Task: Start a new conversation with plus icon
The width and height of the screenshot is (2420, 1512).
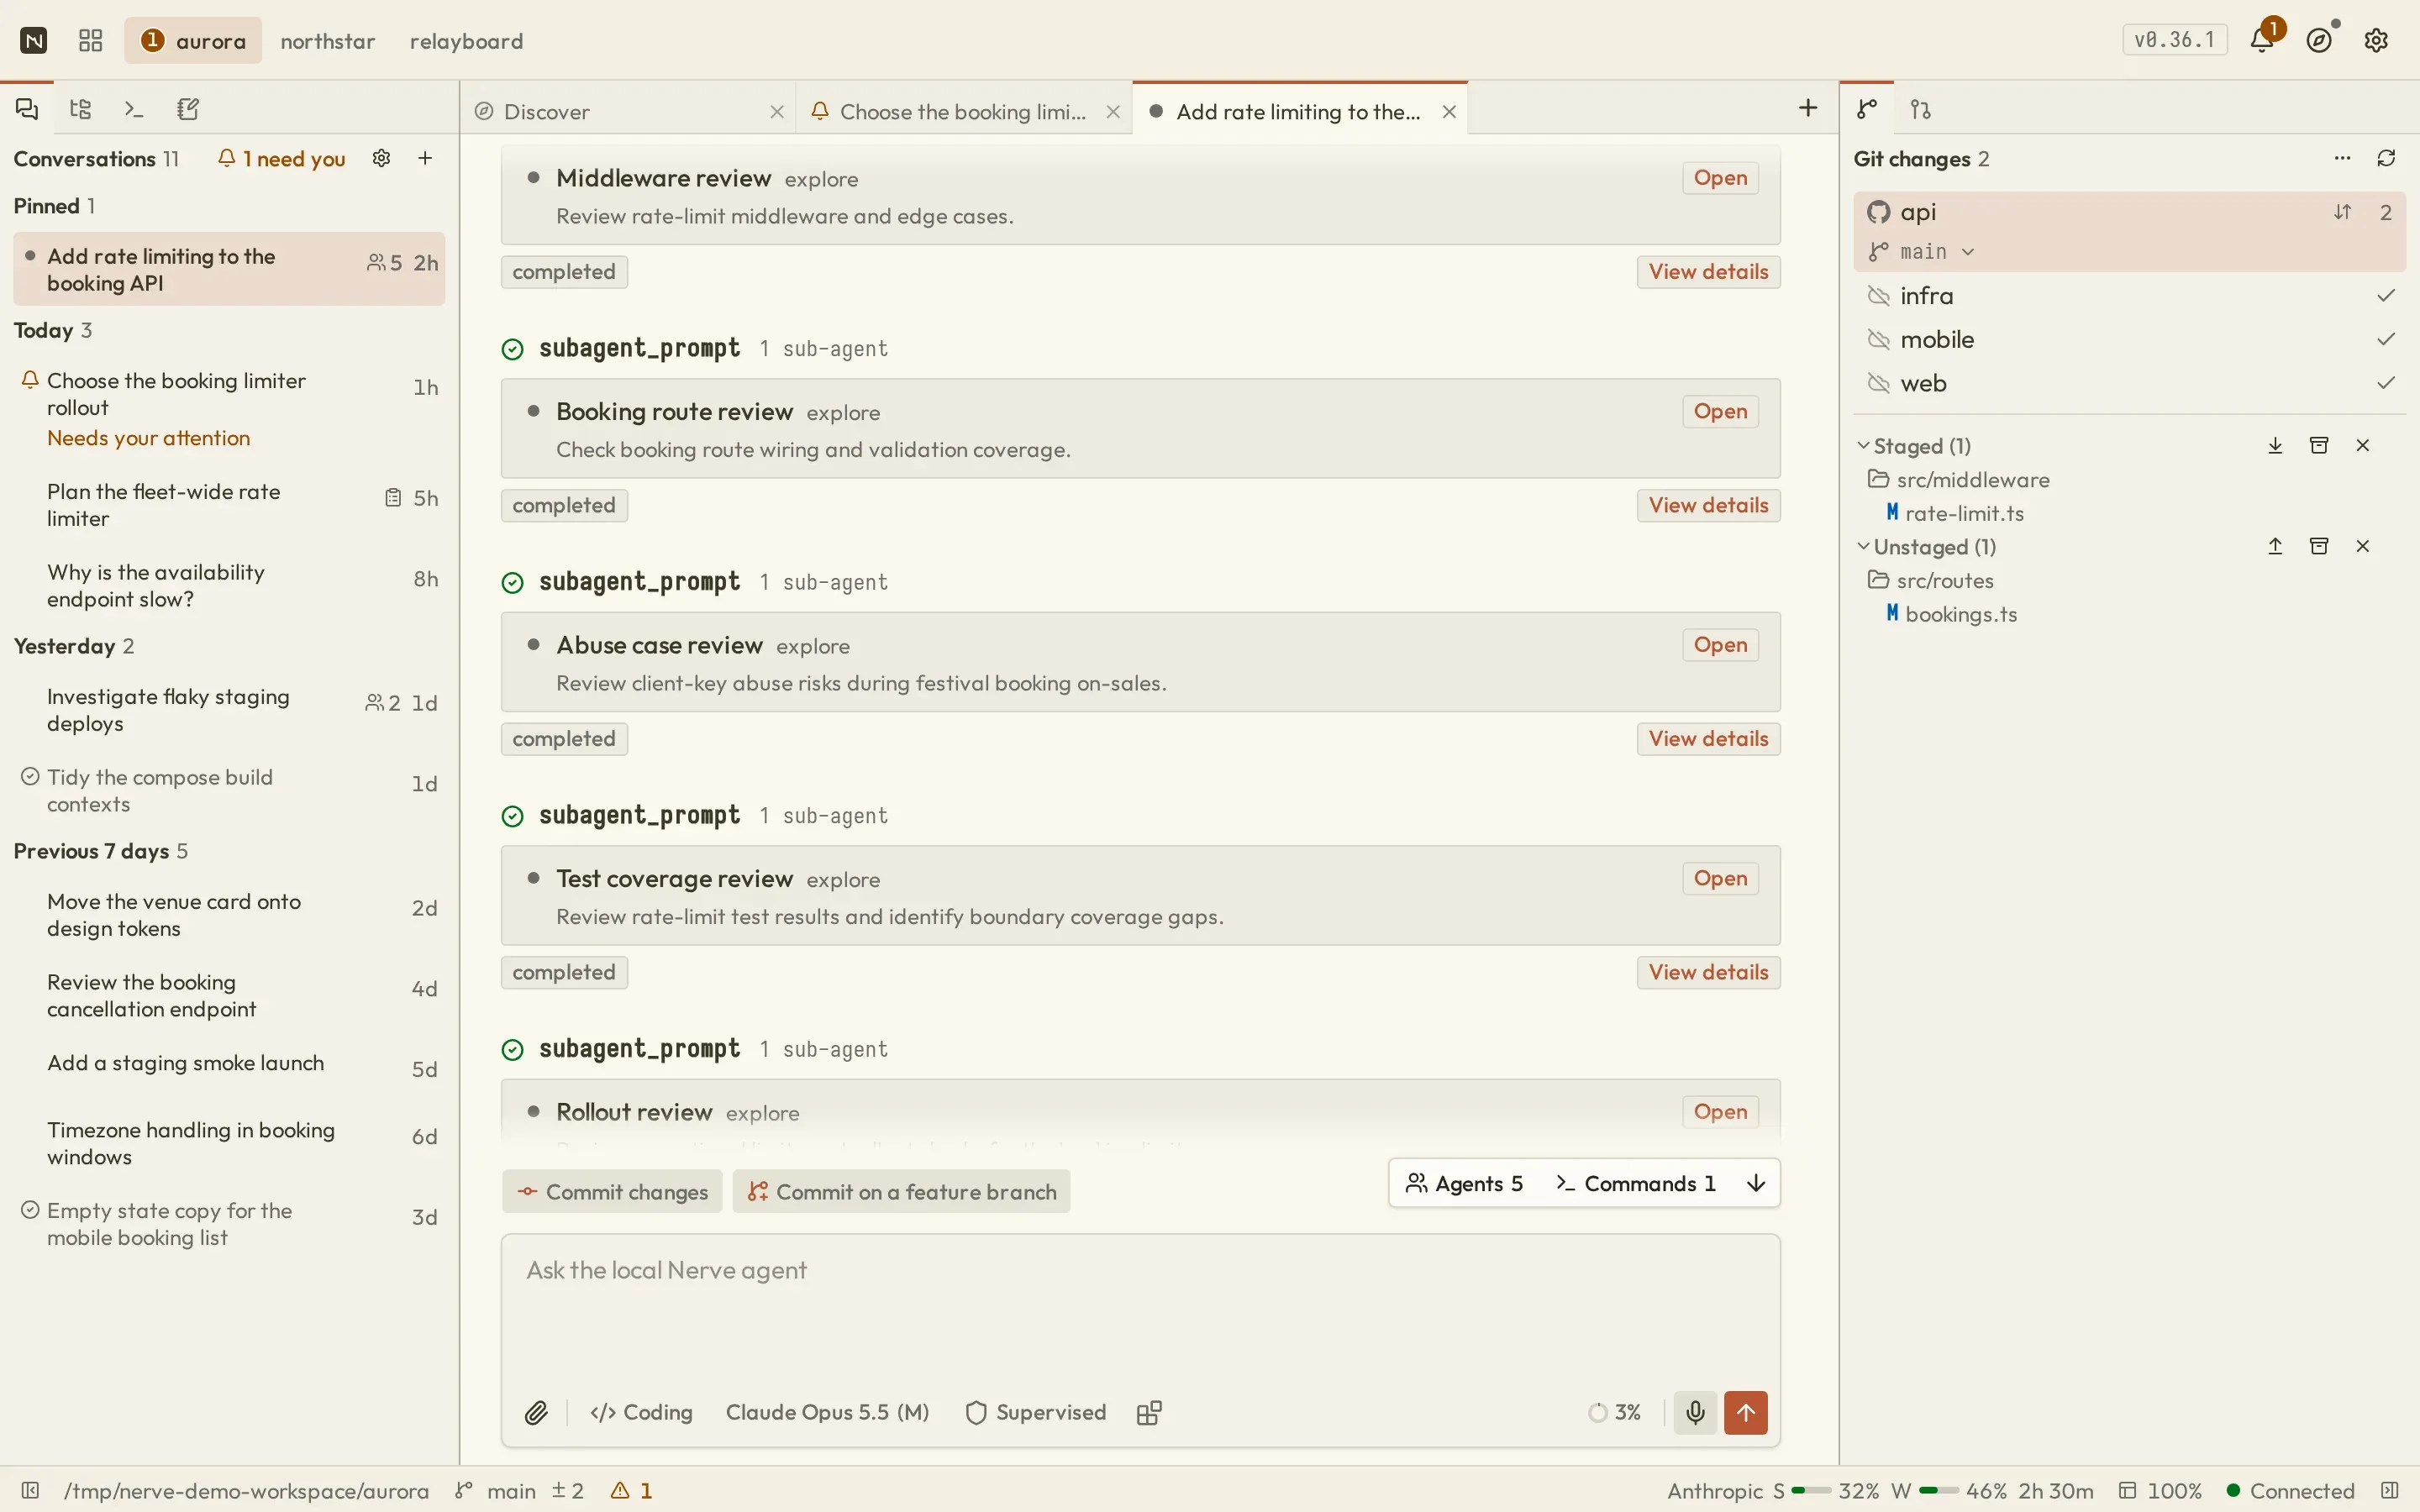Action: click(425, 158)
